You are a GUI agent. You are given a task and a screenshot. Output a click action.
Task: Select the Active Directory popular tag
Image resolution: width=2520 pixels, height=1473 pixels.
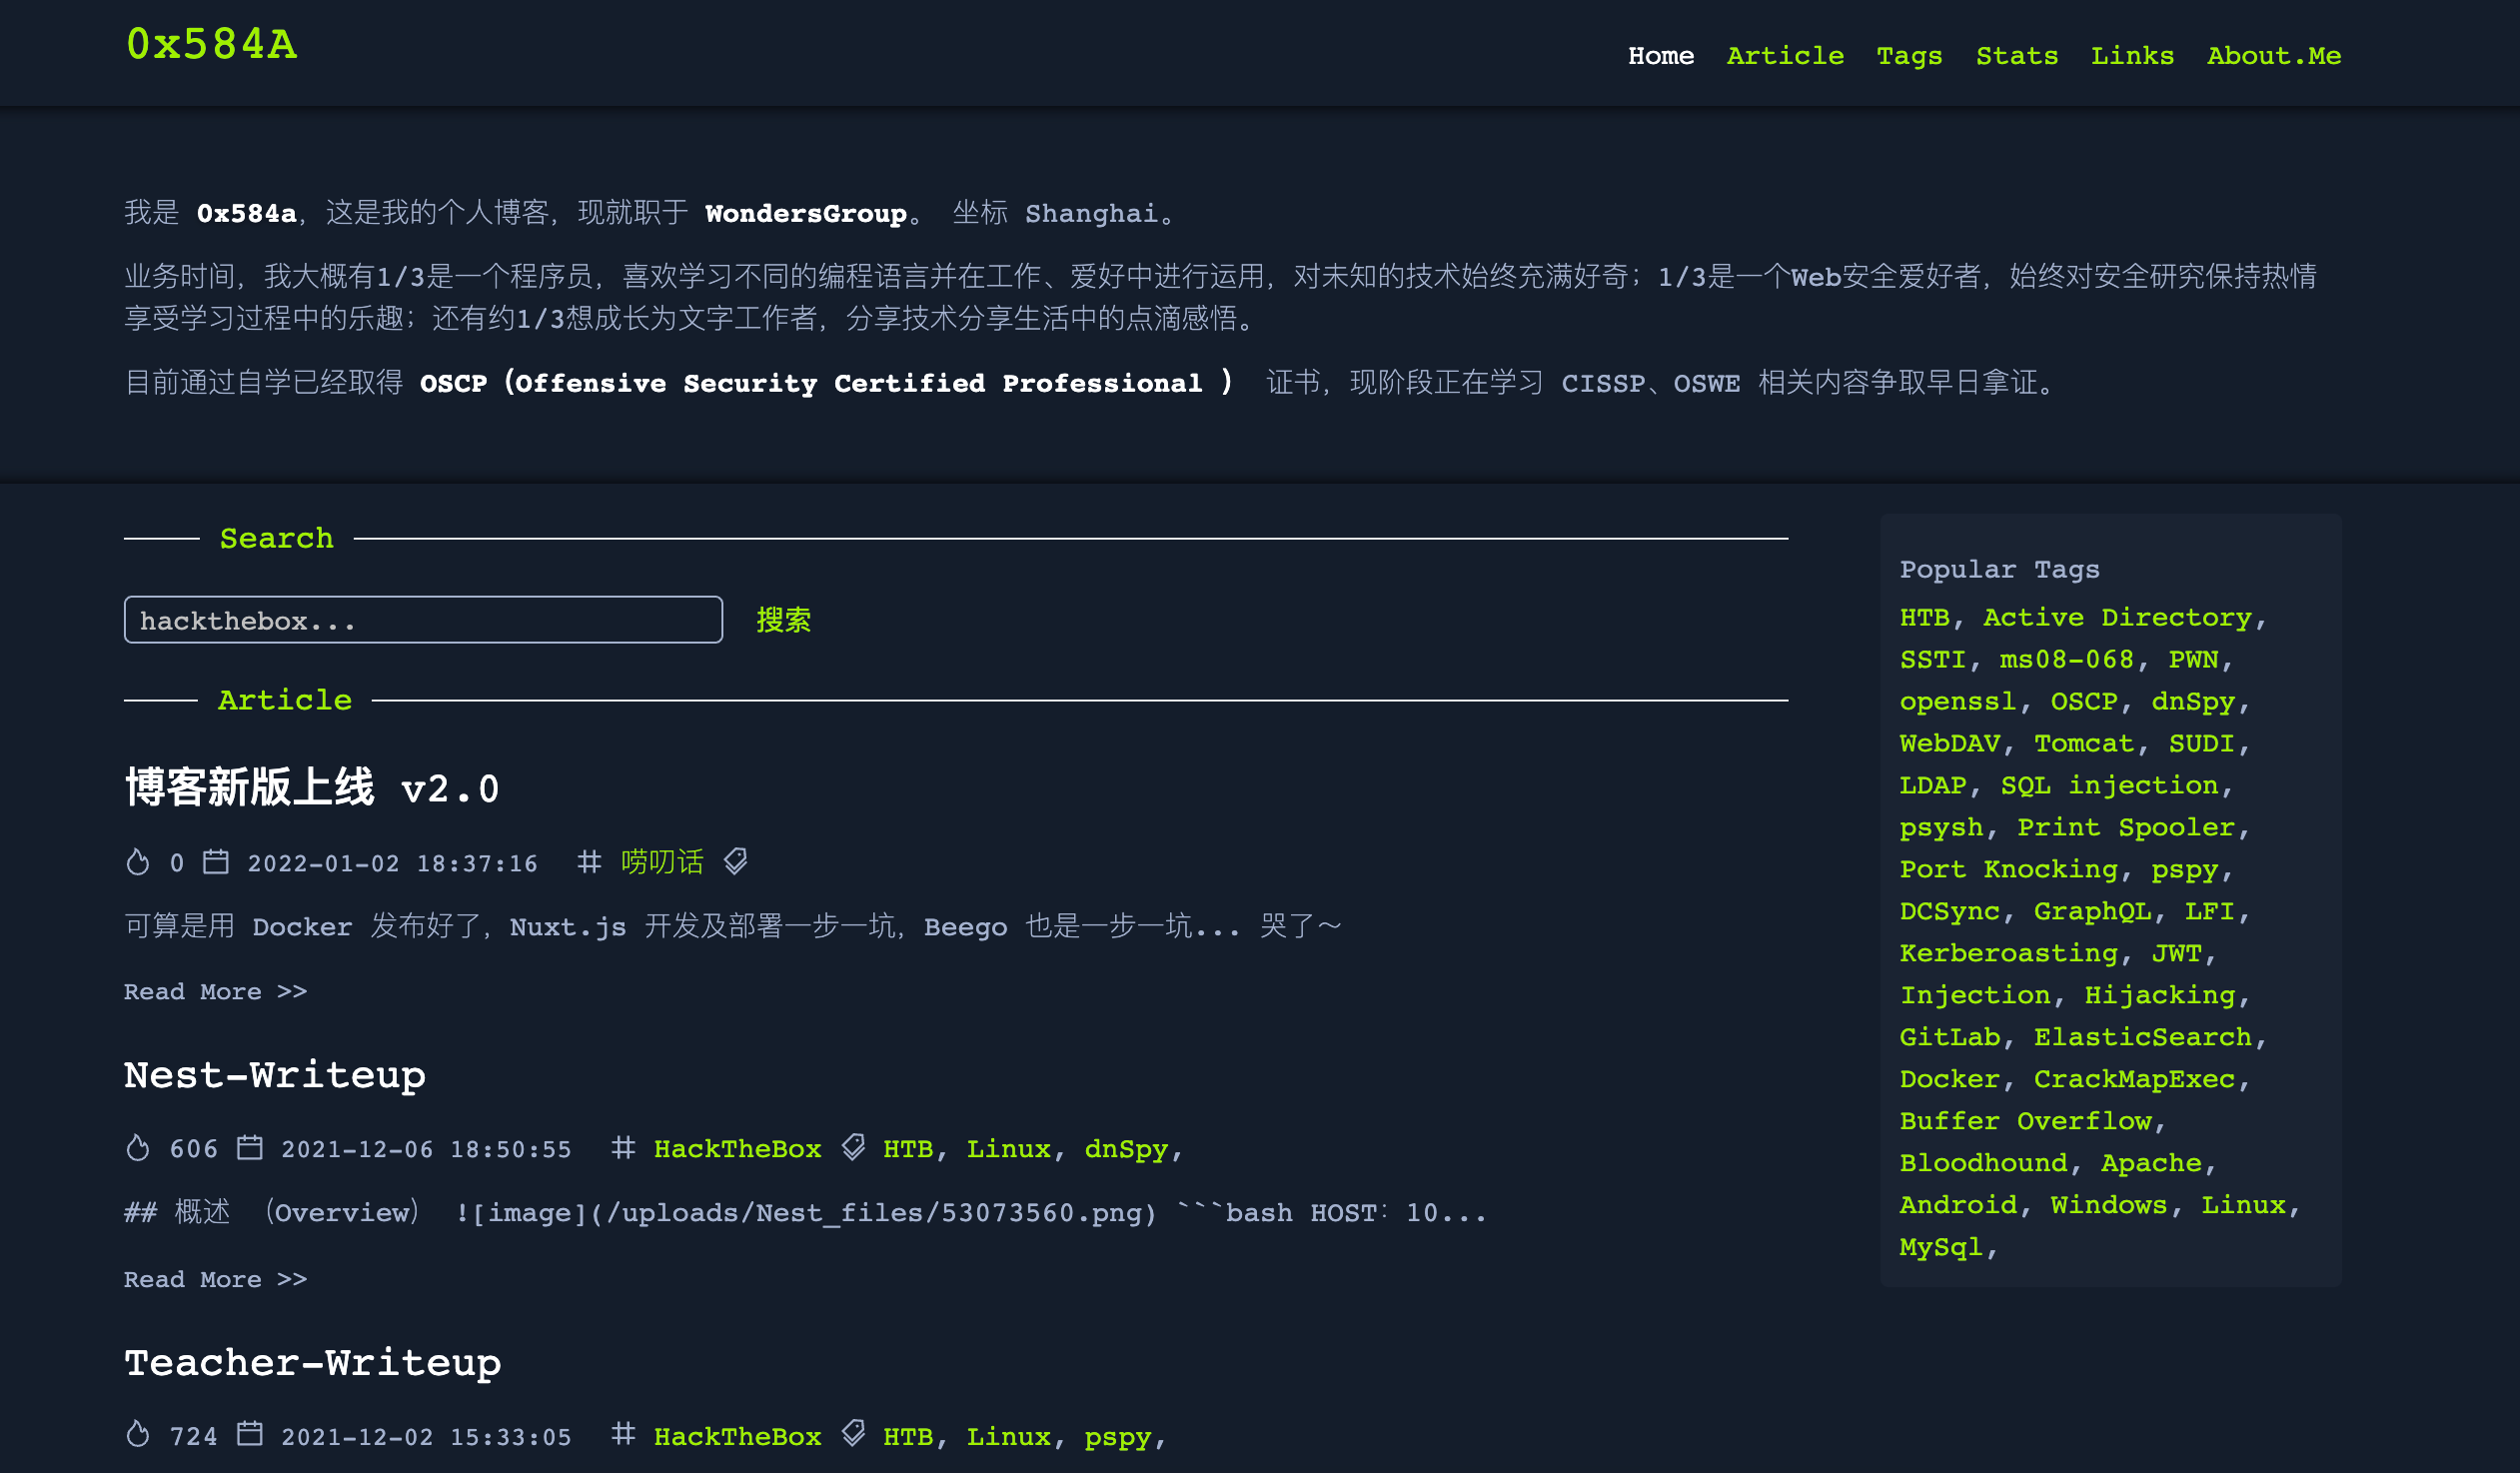click(2116, 618)
